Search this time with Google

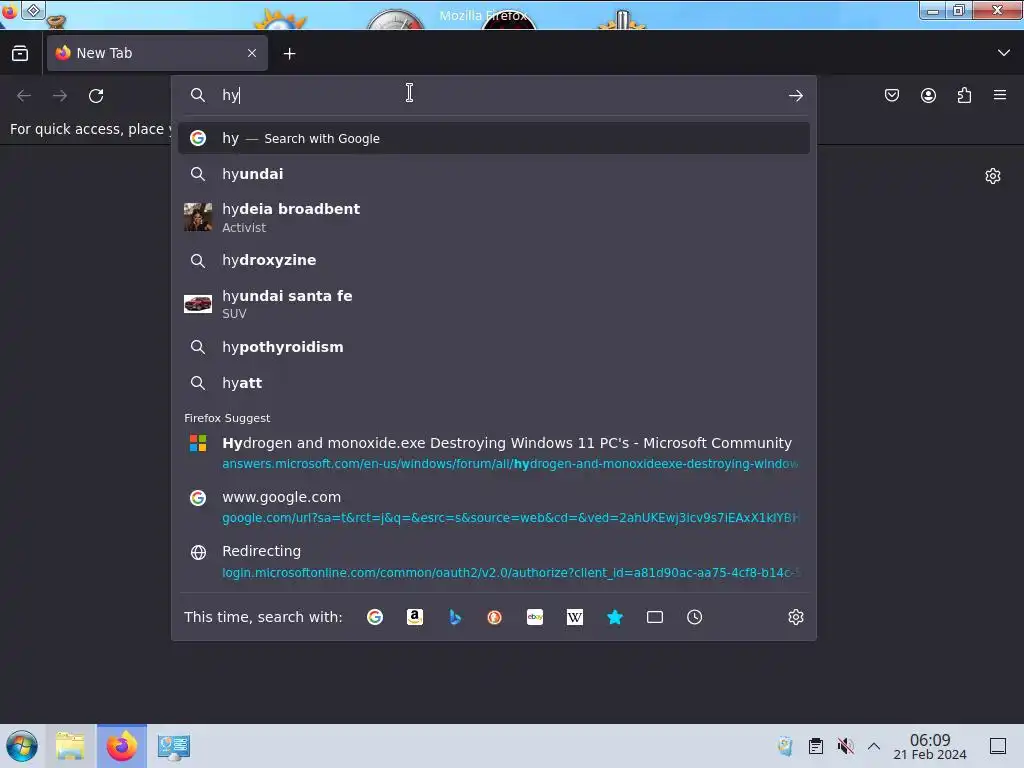[375, 617]
